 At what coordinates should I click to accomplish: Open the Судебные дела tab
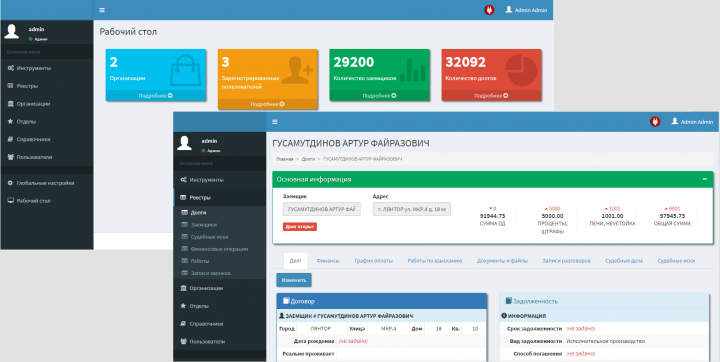point(624,260)
